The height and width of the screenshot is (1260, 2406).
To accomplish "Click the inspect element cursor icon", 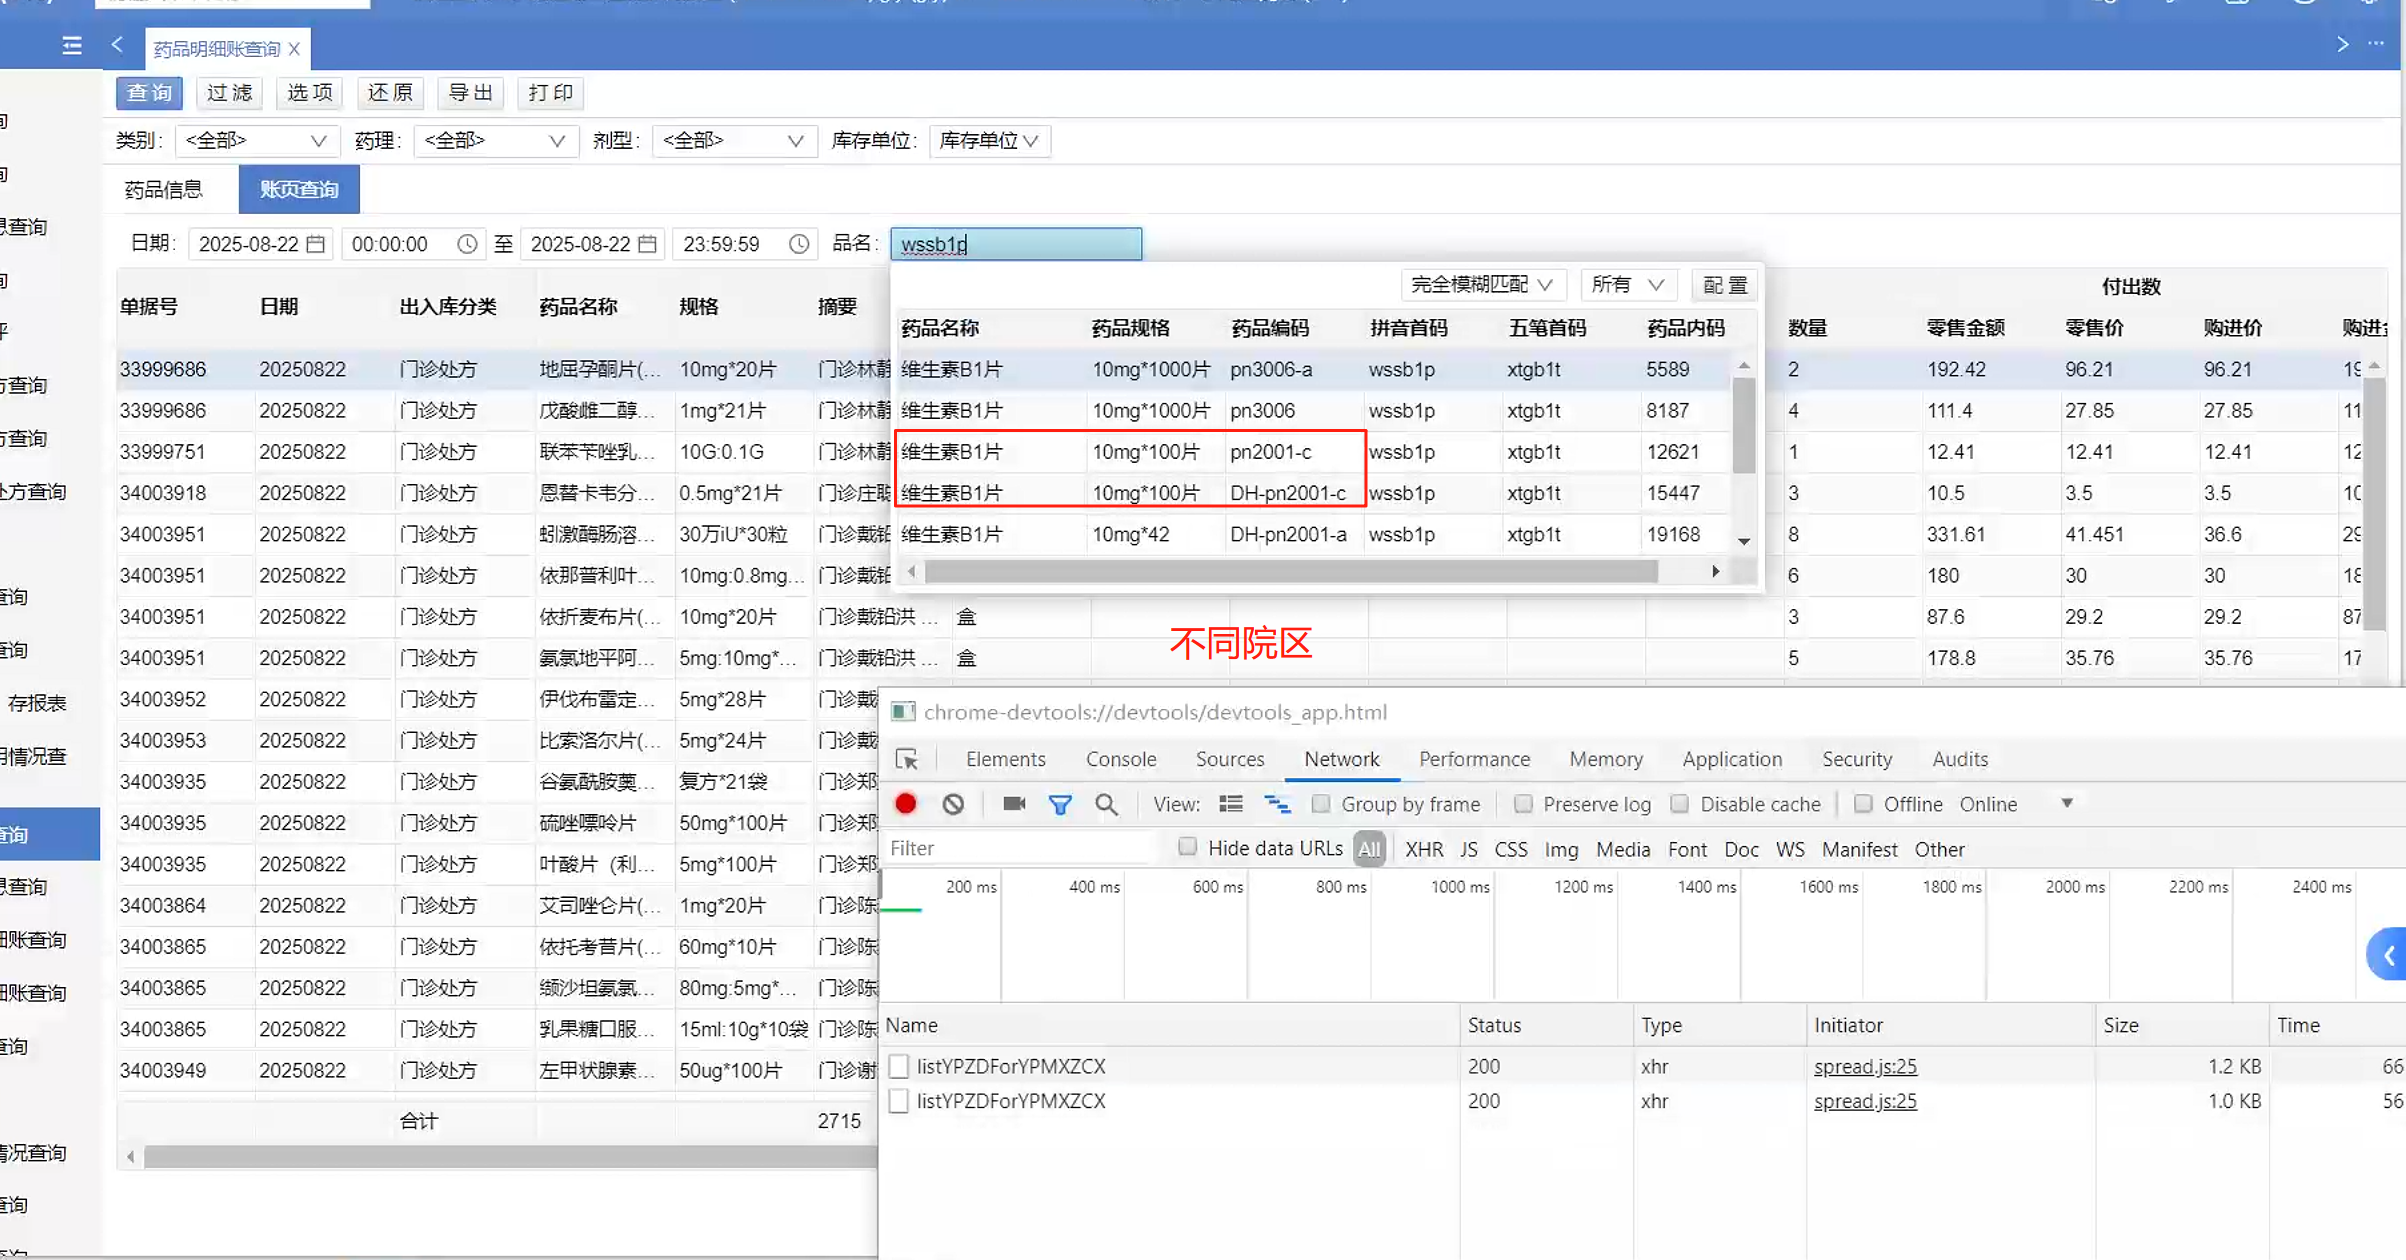I will pyautogui.click(x=907, y=759).
